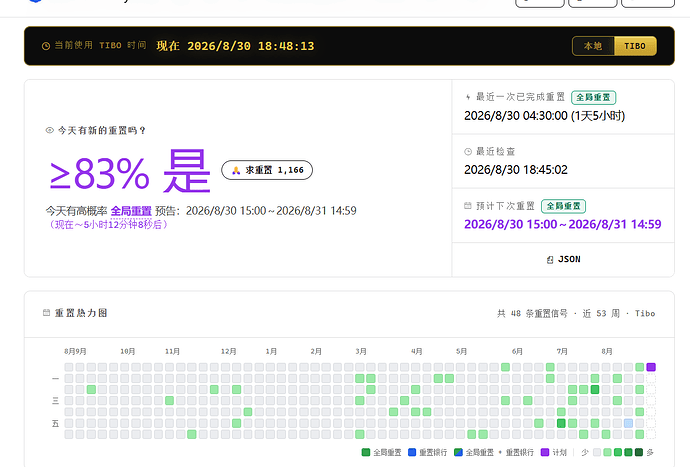Click the purple 计划 legend swatch
690x467 pixels.
(x=545, y=452)
